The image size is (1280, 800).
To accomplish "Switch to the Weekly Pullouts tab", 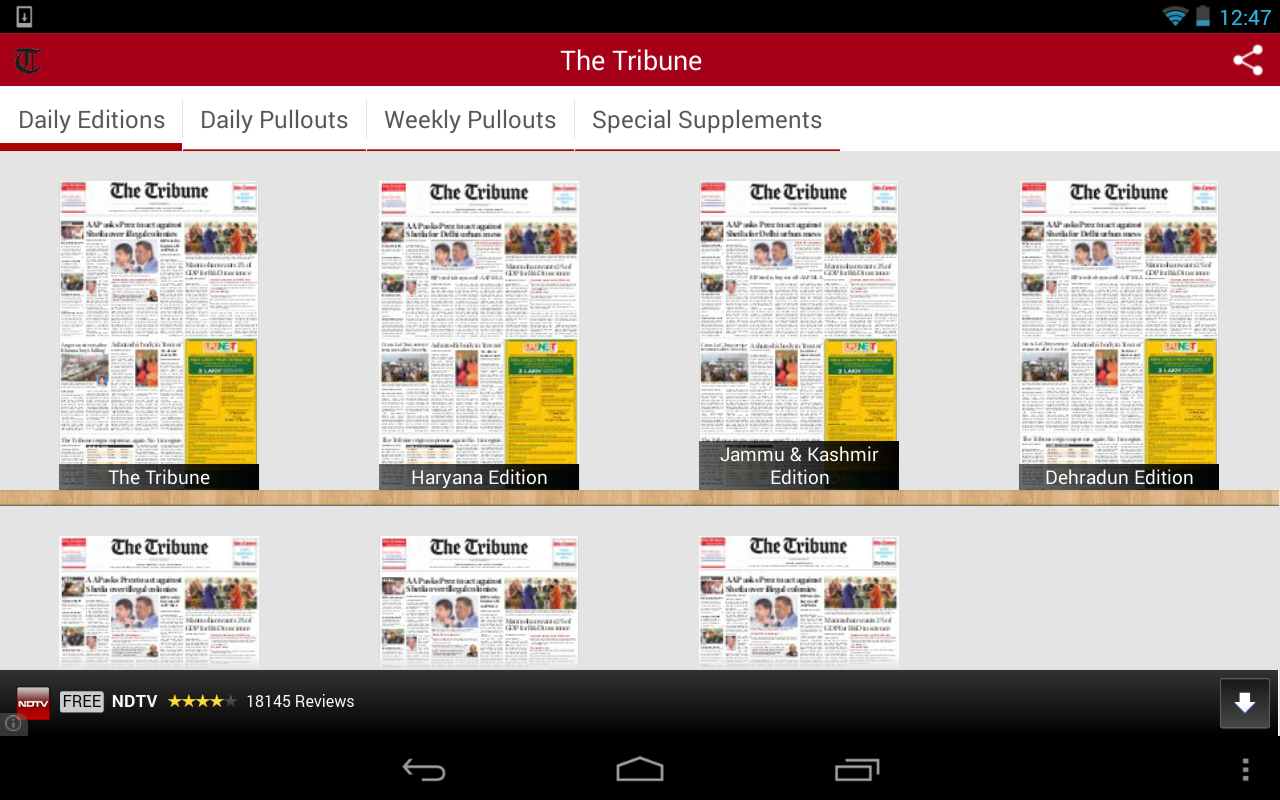I will 470,120.
